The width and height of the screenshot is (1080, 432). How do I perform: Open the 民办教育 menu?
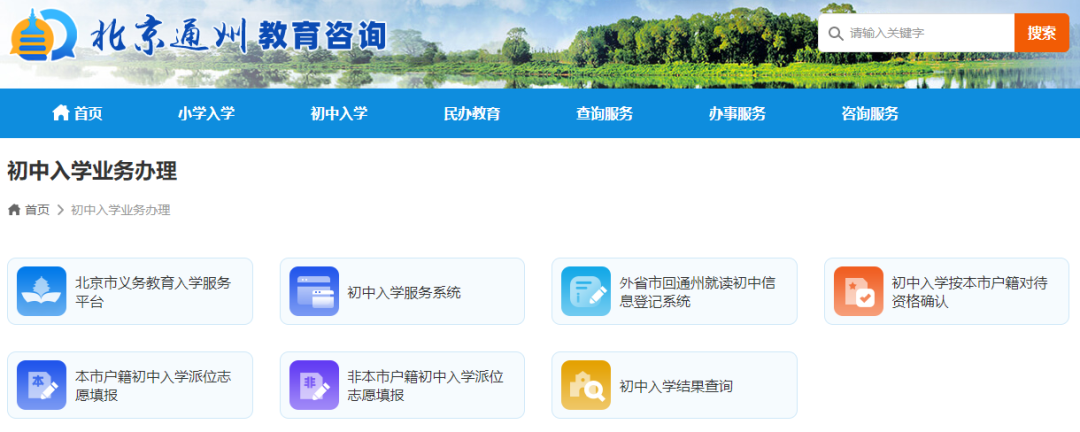[472, 114]
